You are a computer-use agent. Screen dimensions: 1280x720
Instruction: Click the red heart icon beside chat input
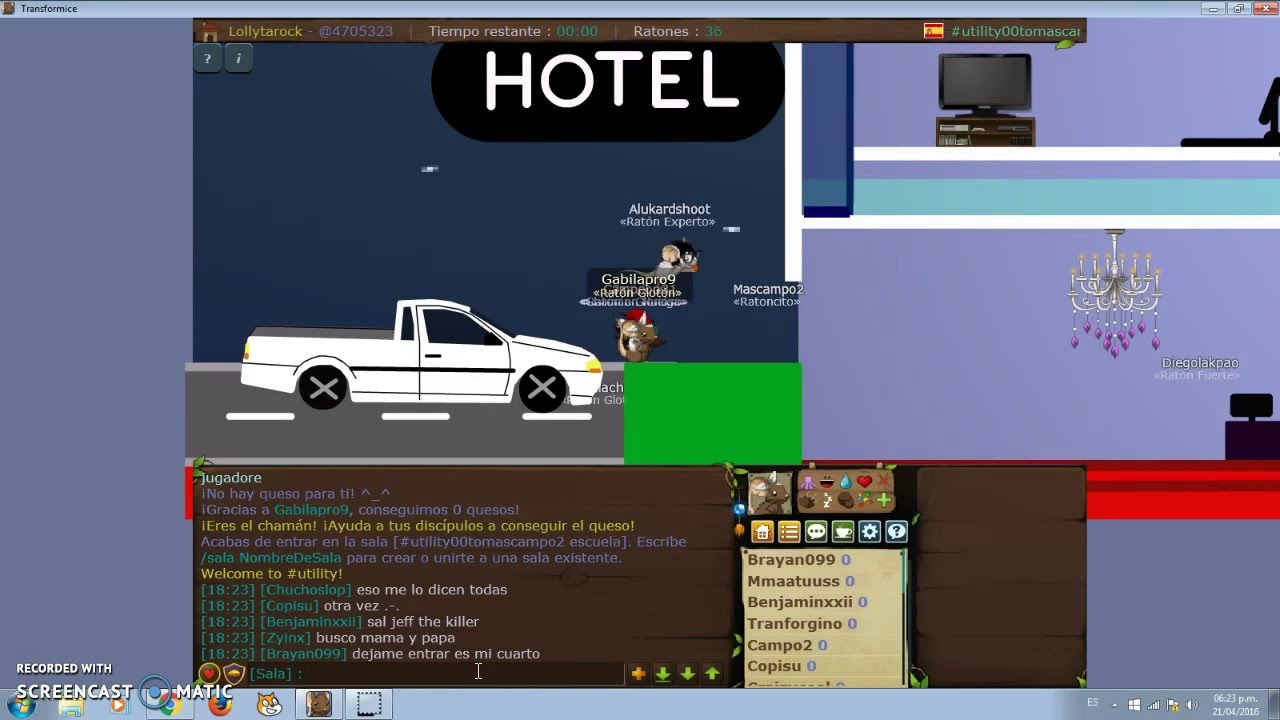click(209, 674)
